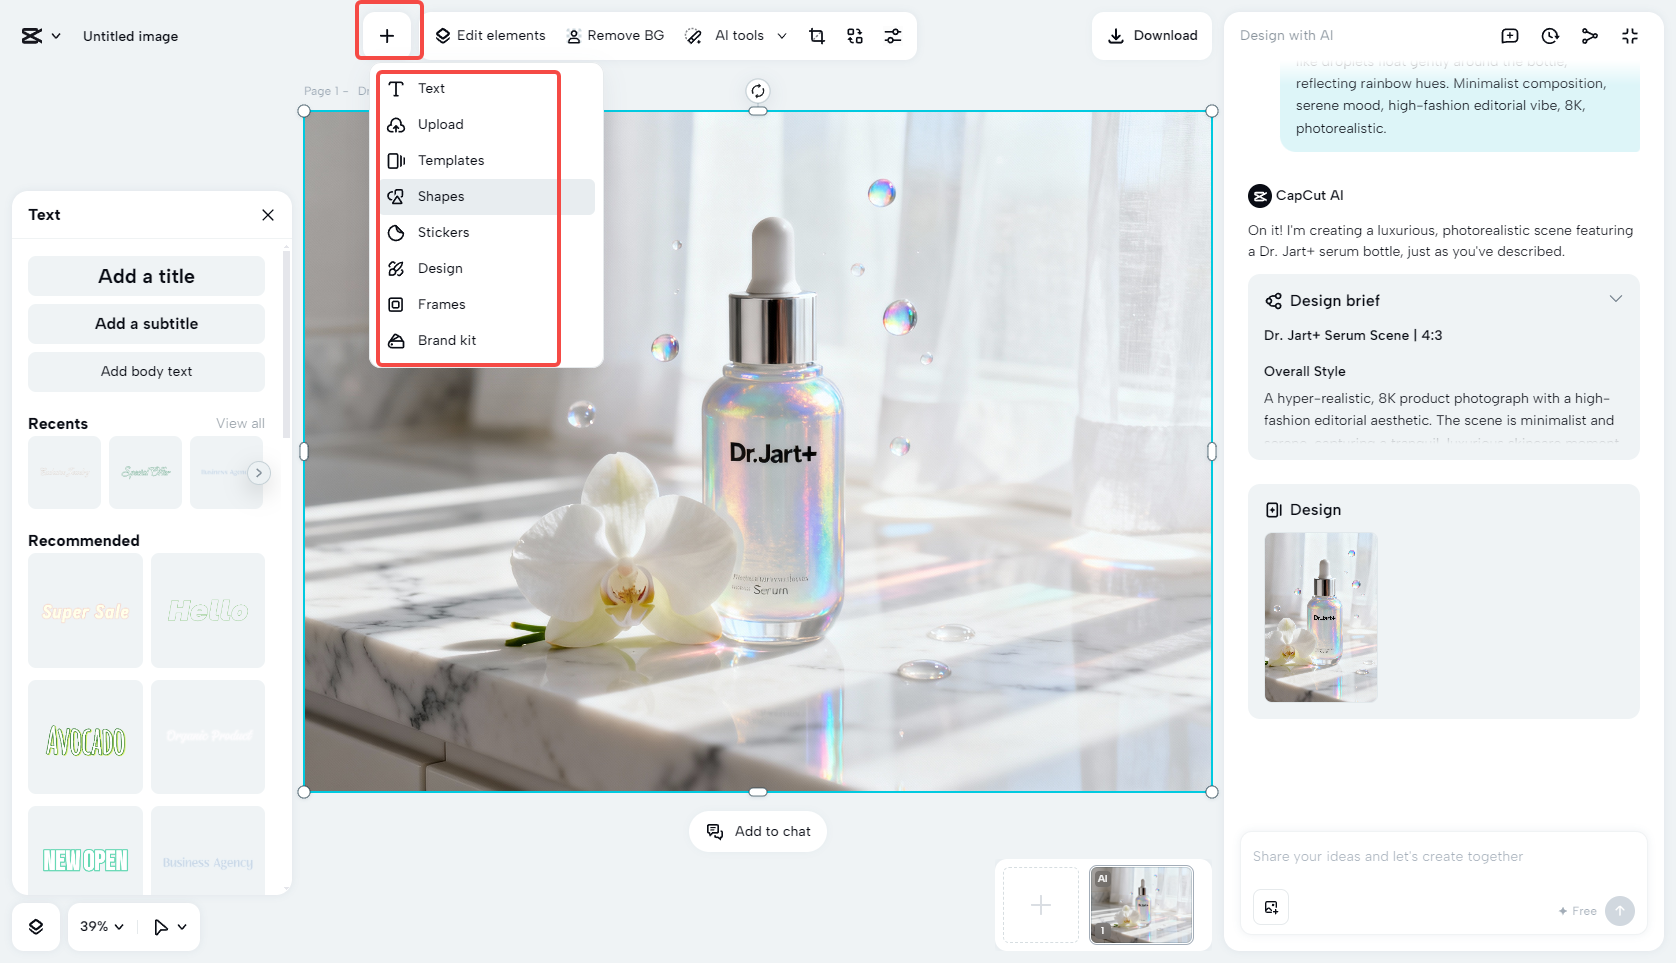Select the Remove BG tool
This screenshot has height=963, width=1676.
(x=615, y=35)
